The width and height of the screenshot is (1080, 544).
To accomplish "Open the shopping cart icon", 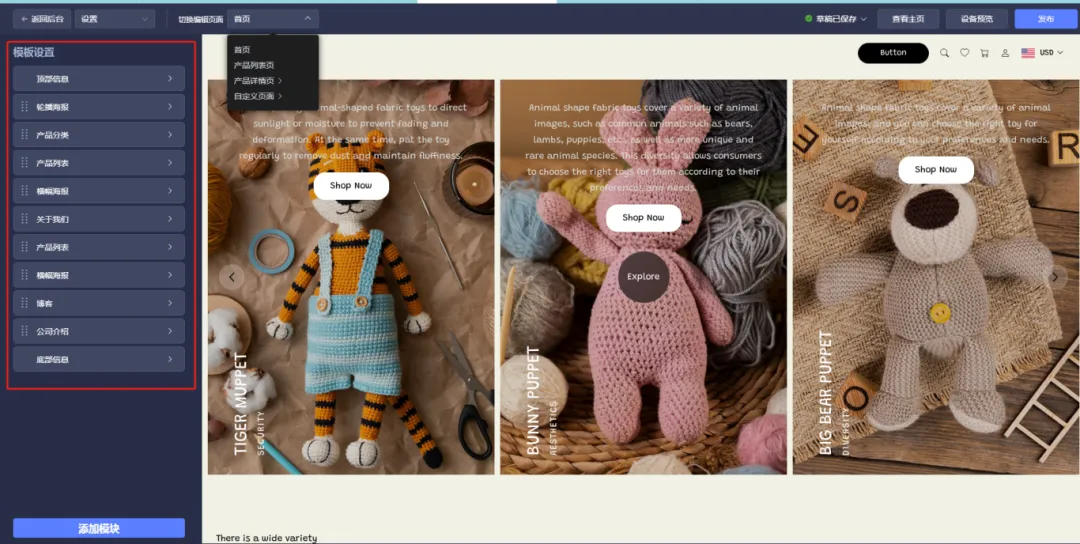I will pos(984,53).
